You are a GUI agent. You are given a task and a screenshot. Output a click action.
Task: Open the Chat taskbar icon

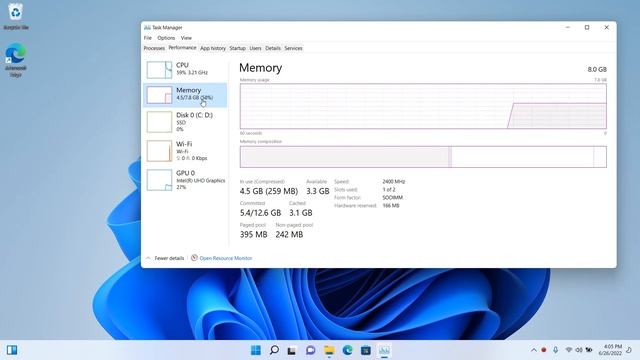point(311,350)
